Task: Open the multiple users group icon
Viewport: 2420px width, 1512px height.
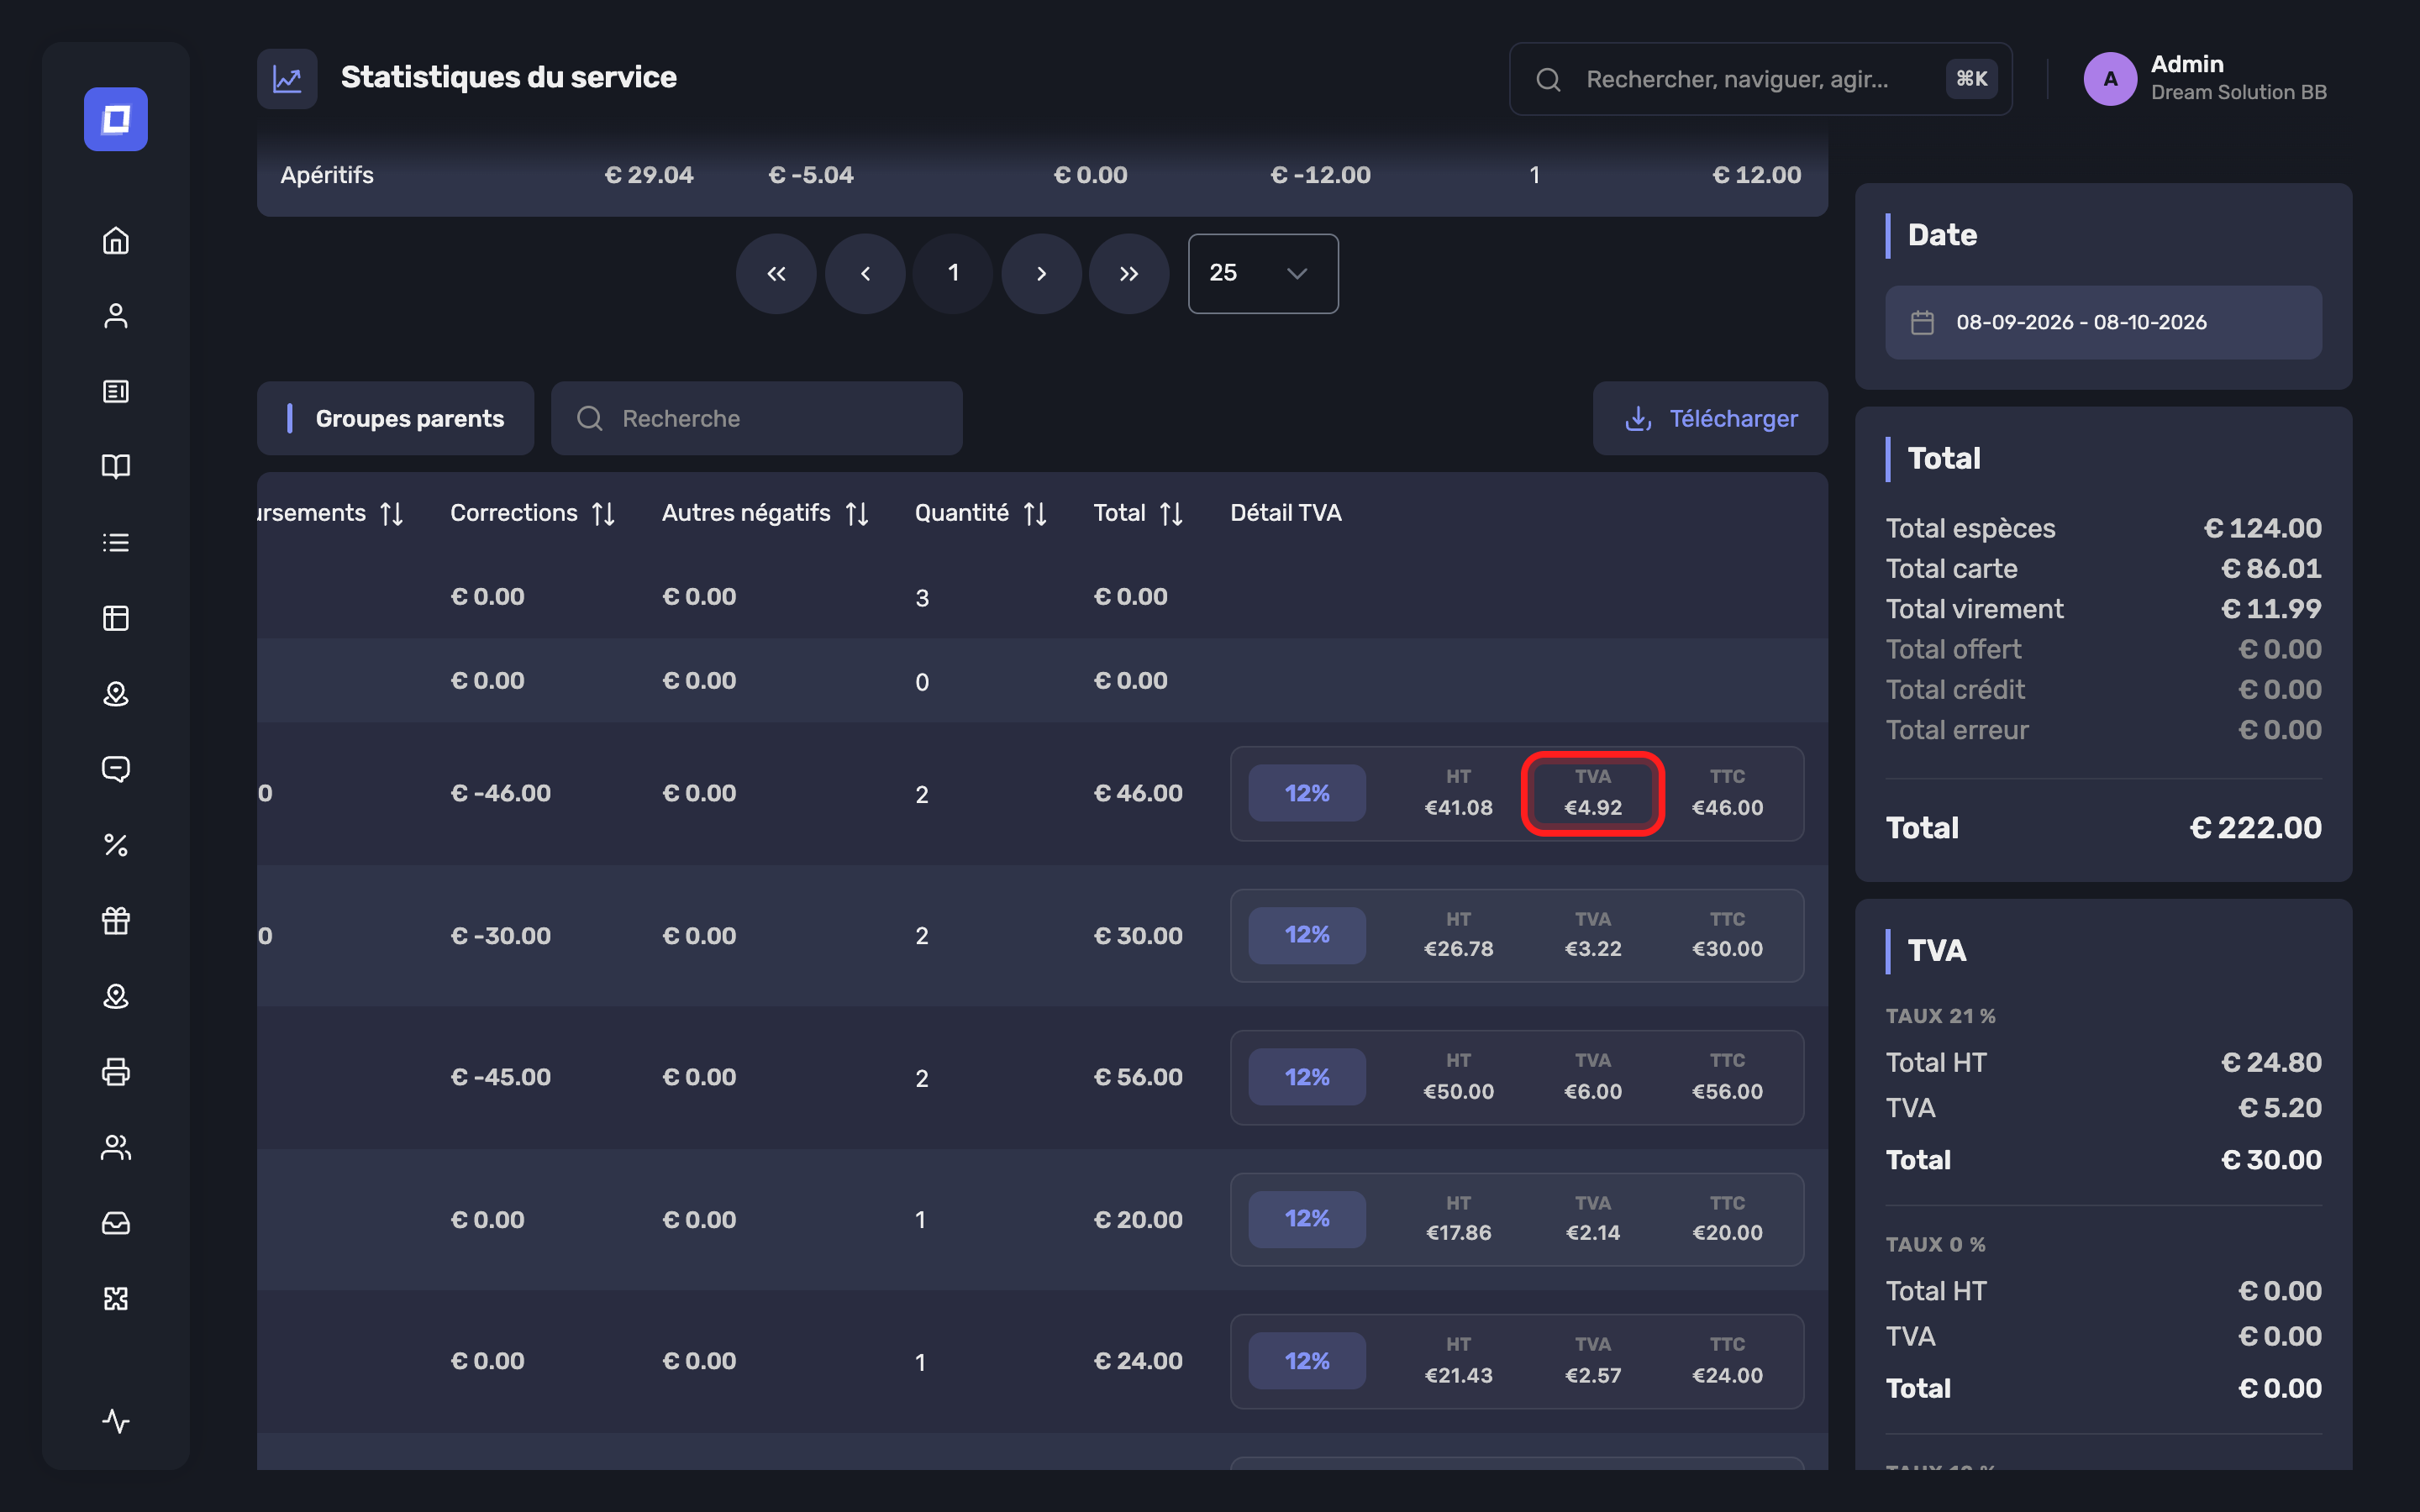Action: pos(116,1147)
